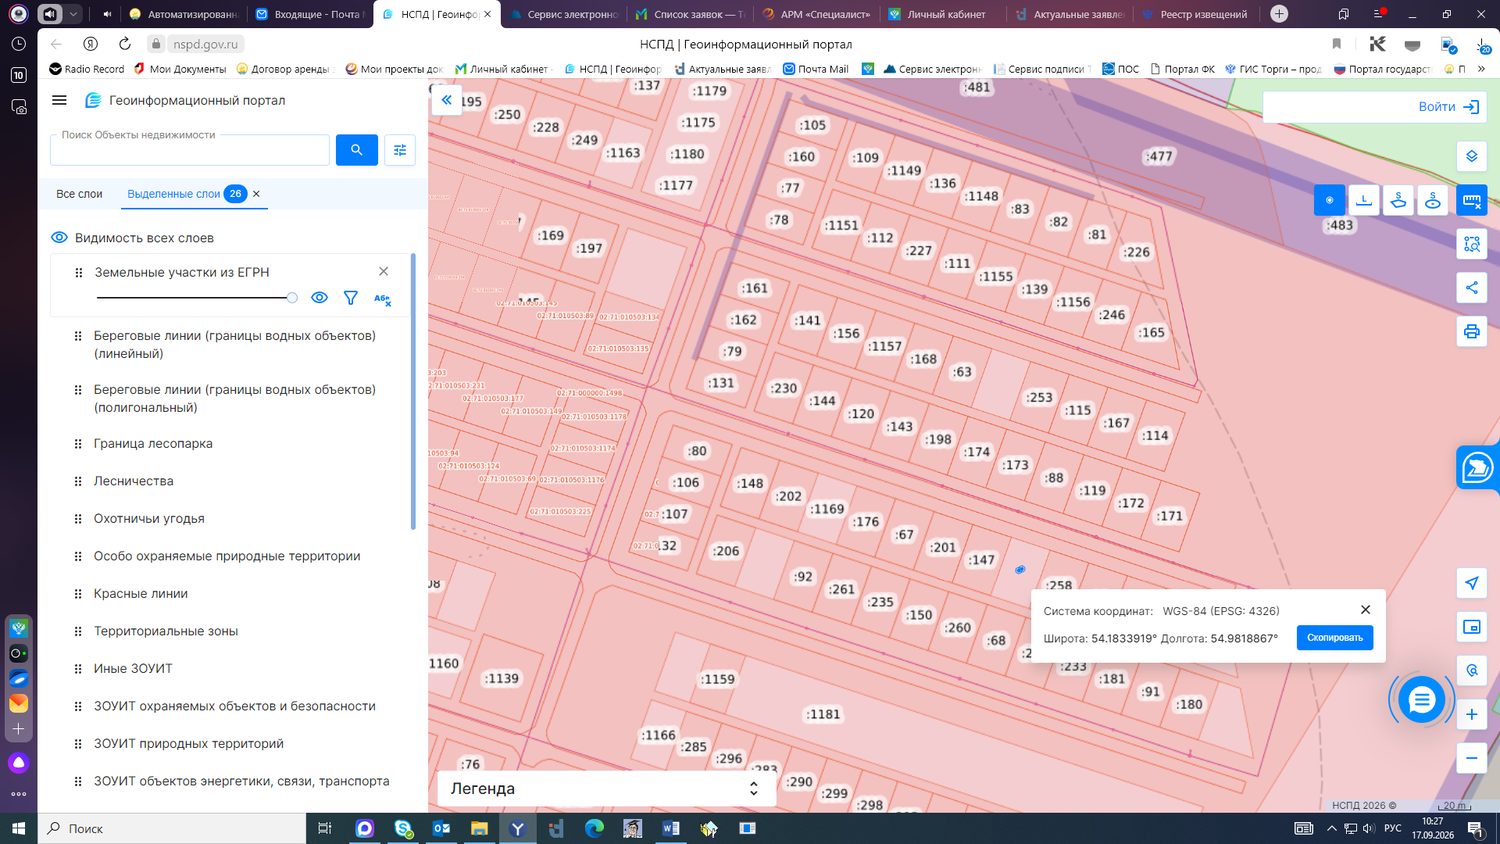Switch to the Входящие - Почта browser tab
Viewport: 1500px width, 844px height.
pos(309,14)
